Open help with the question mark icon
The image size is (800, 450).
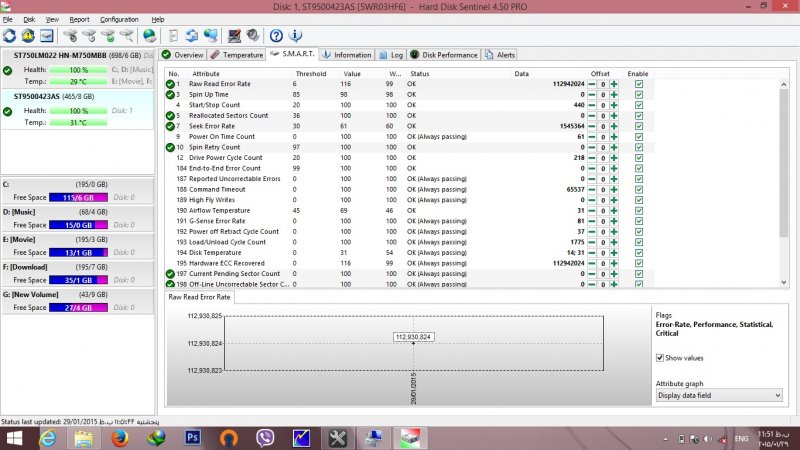click(x=276, y=36)
